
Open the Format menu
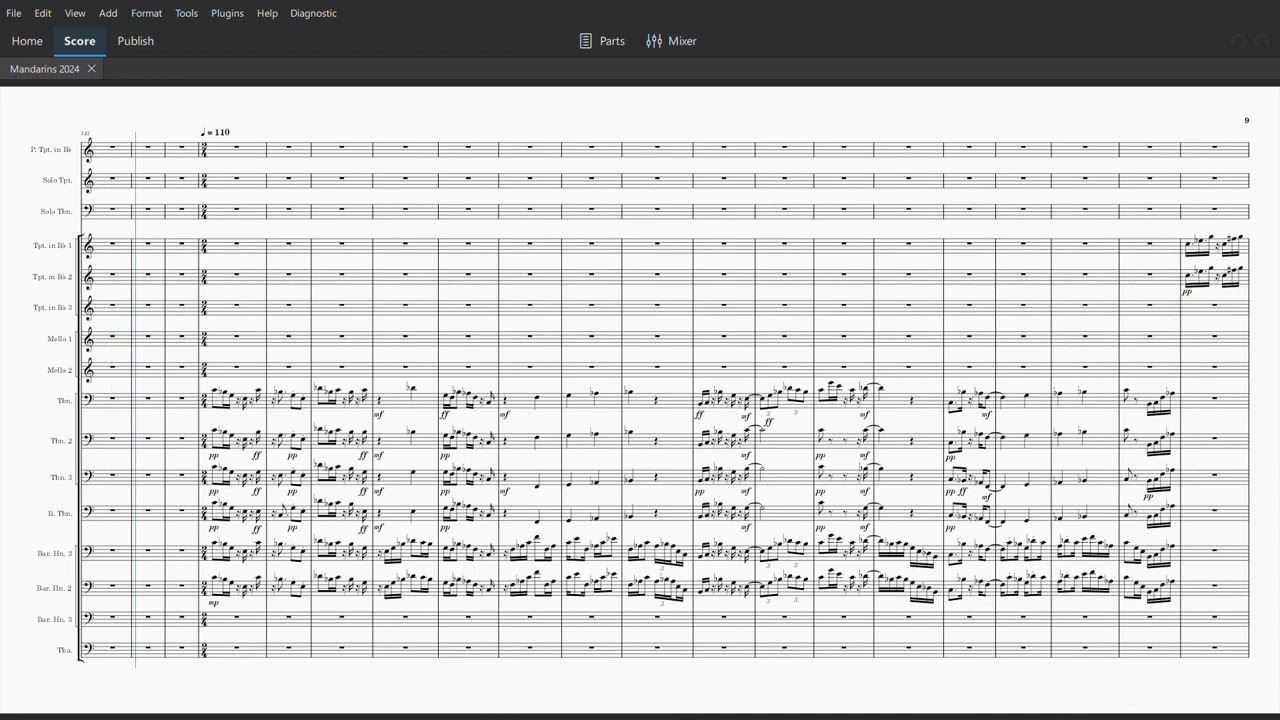coord(146,13)
